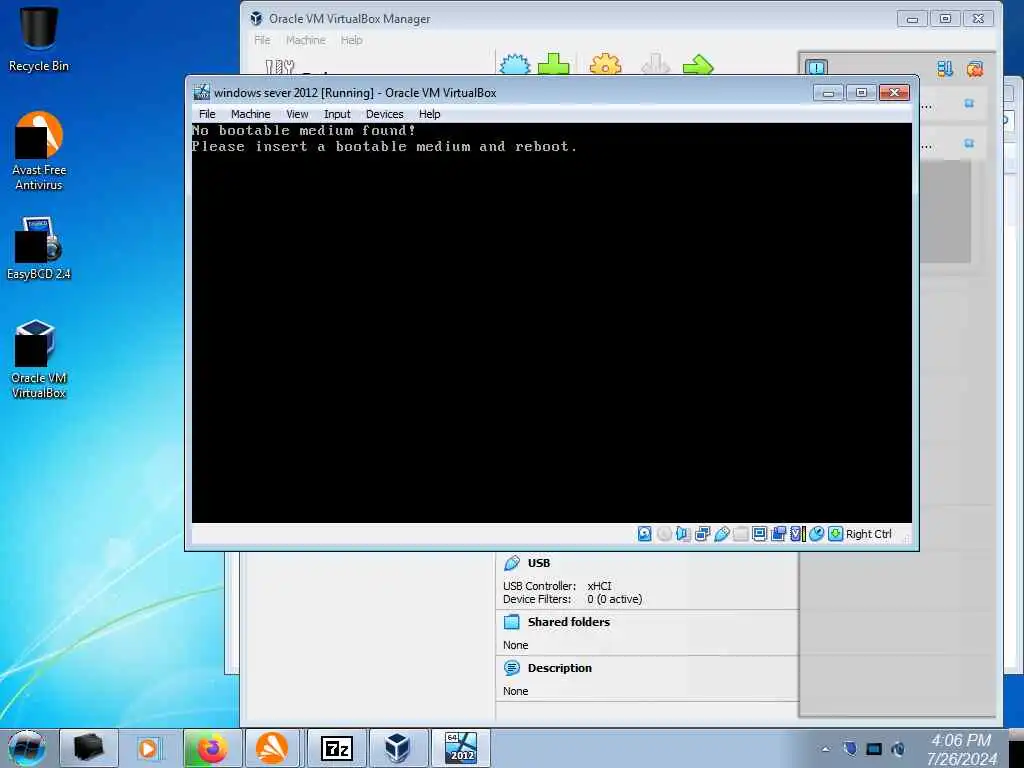Open Machine menu in VirtualBox Manager

pos(306,40)
